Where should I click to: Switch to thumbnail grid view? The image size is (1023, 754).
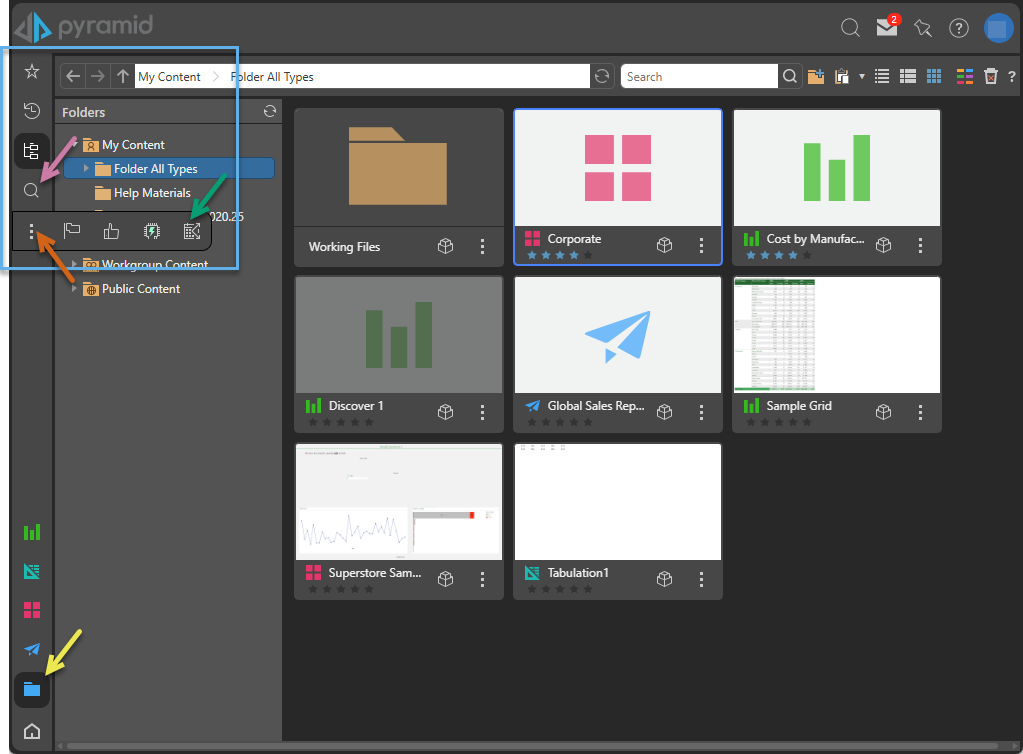click(x=934, y=76)
